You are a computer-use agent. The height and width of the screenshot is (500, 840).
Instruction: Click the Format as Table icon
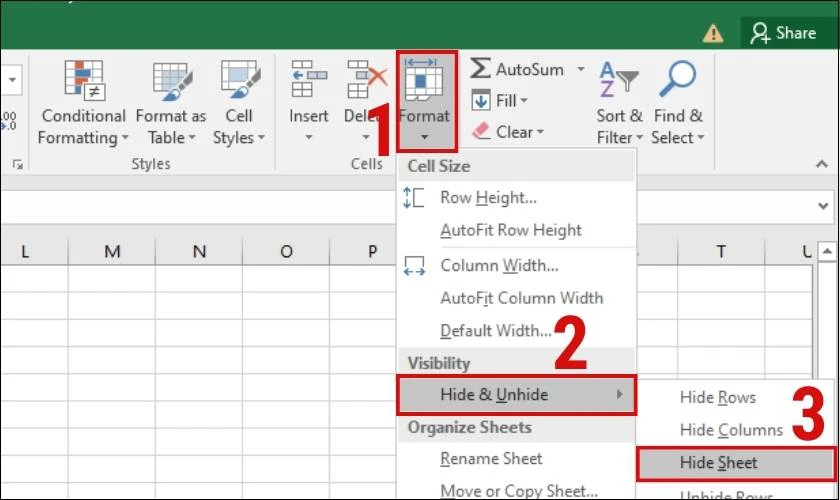[x=172, y=81]
